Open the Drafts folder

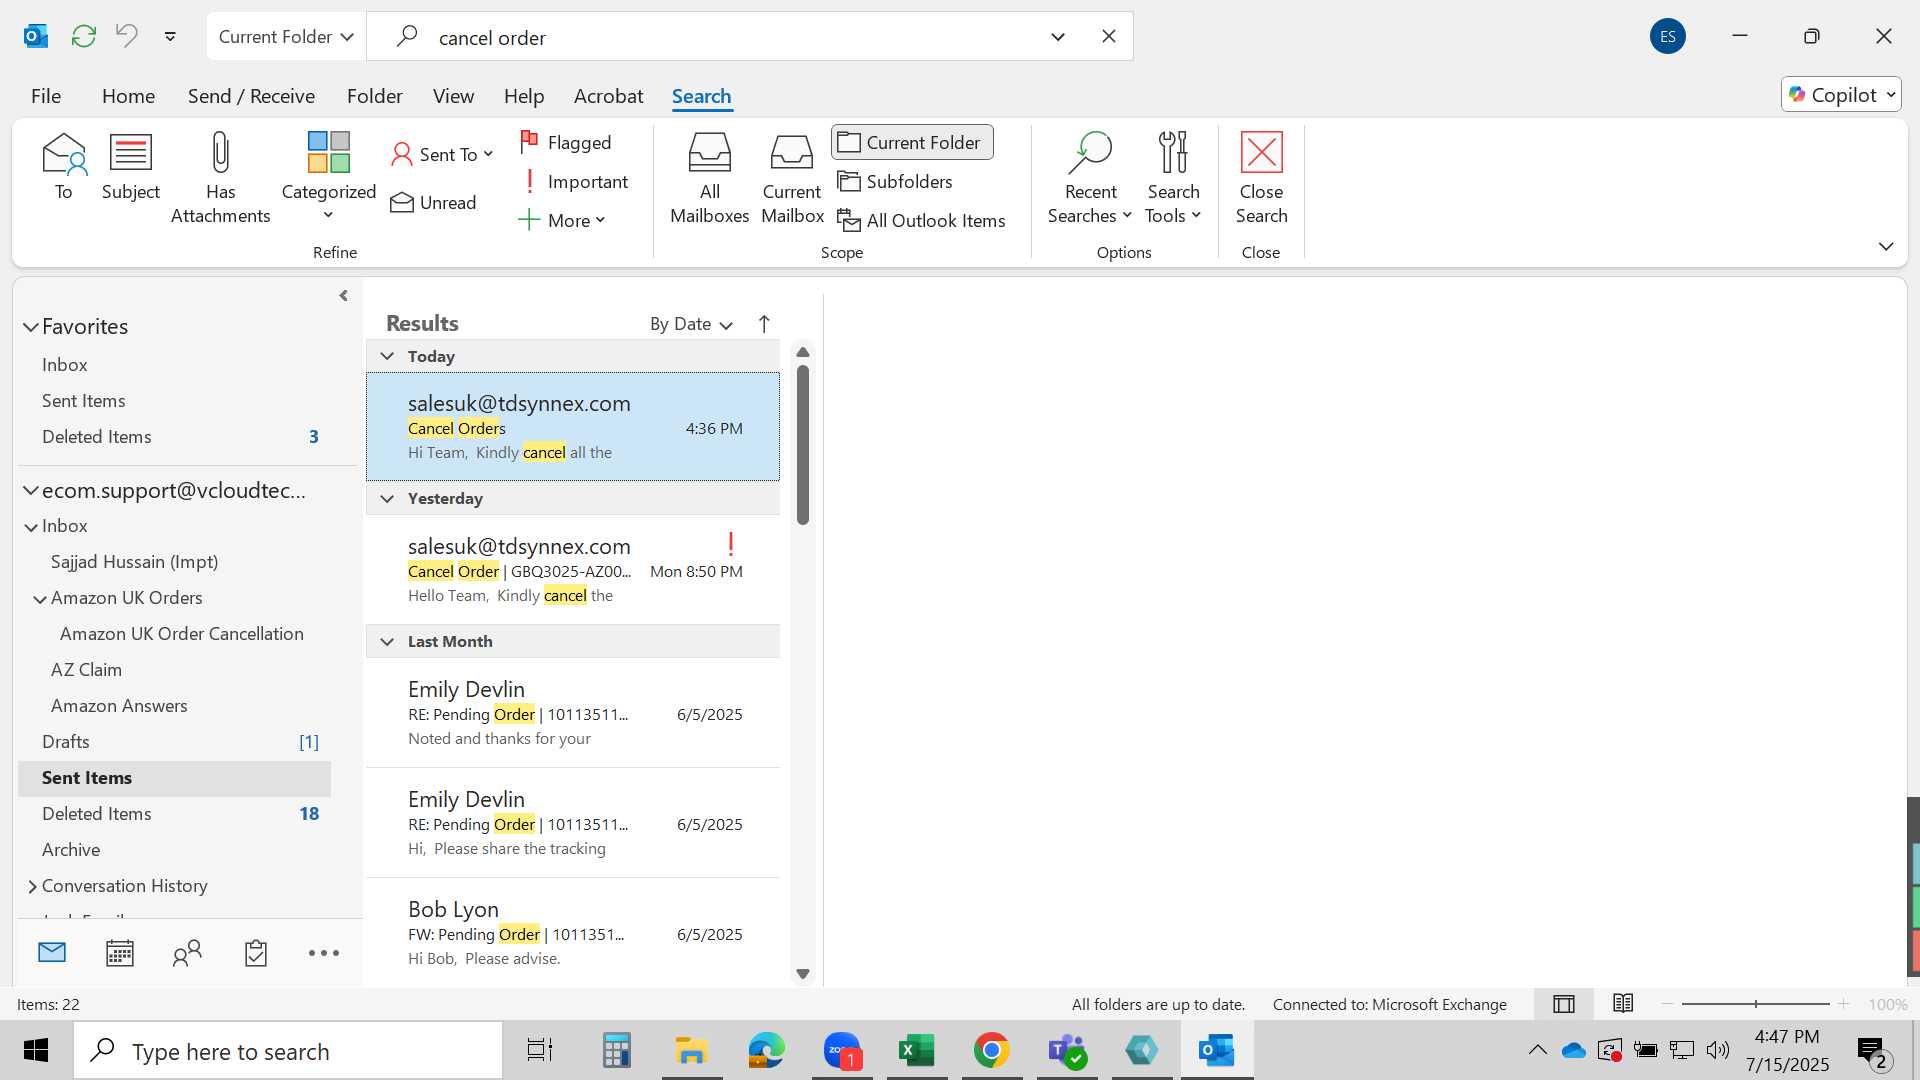click(174, 742)
